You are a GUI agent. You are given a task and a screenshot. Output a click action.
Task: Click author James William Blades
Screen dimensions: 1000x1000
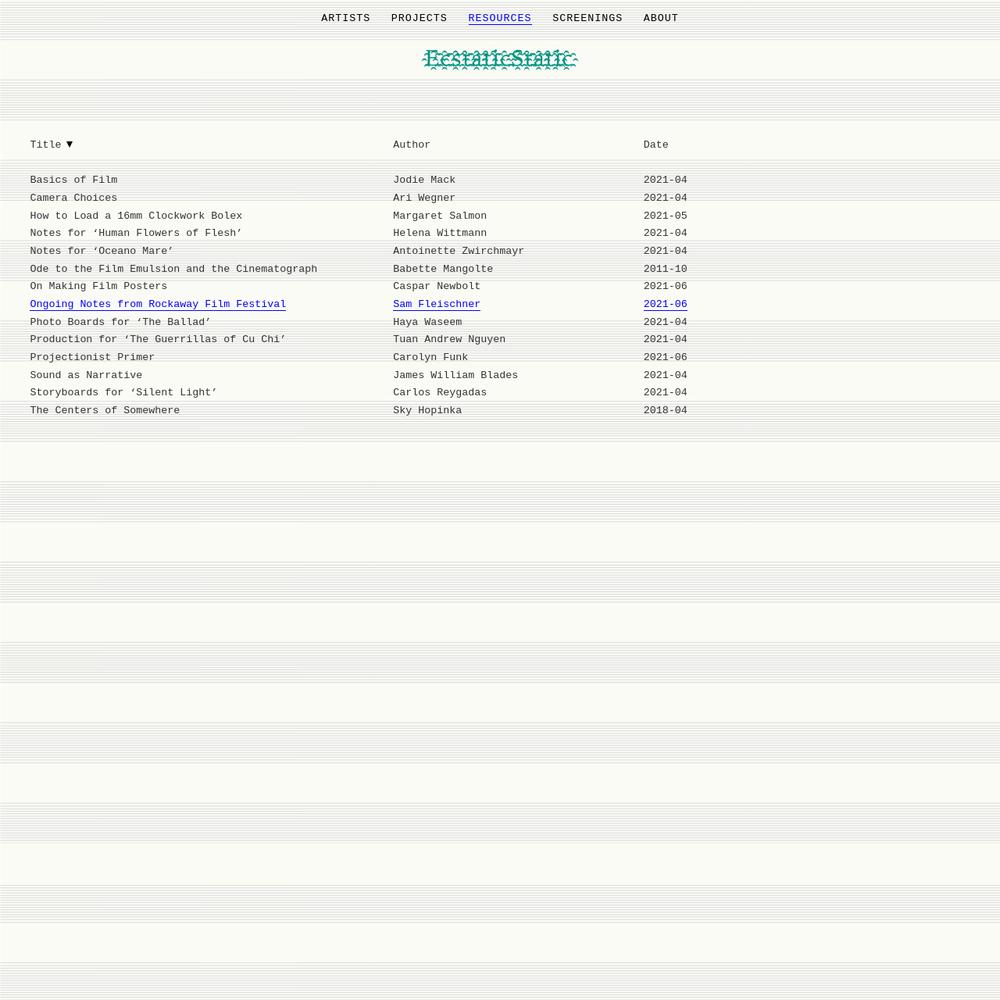tap(455, 375)
